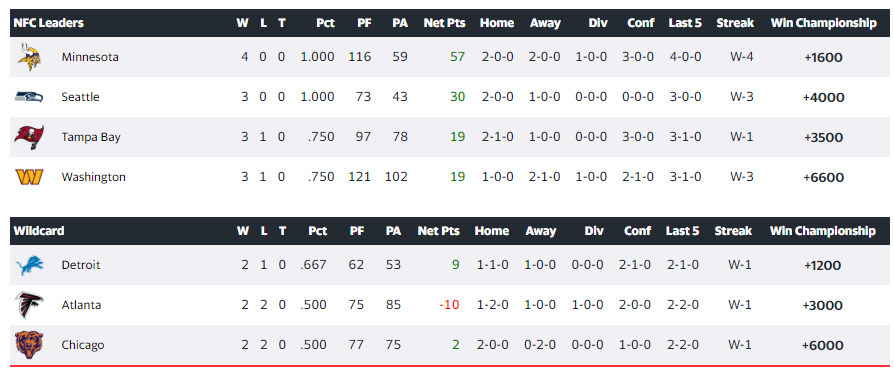
Task: Sort NFC Leaders by Net Pts column
Action: 444,23
